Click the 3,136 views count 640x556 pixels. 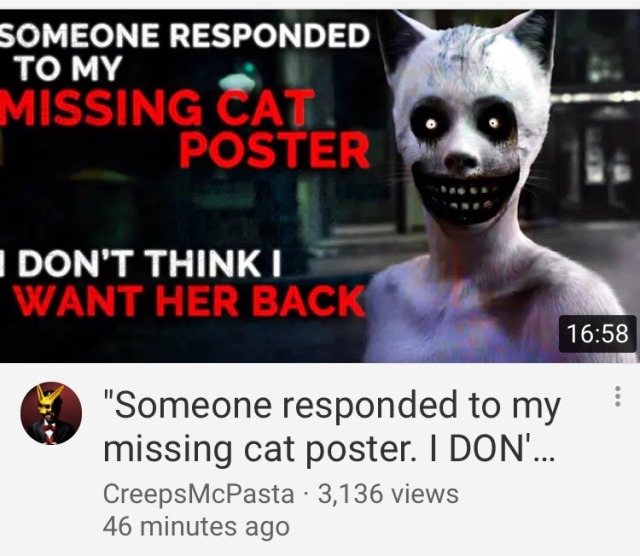click(388, 494)
